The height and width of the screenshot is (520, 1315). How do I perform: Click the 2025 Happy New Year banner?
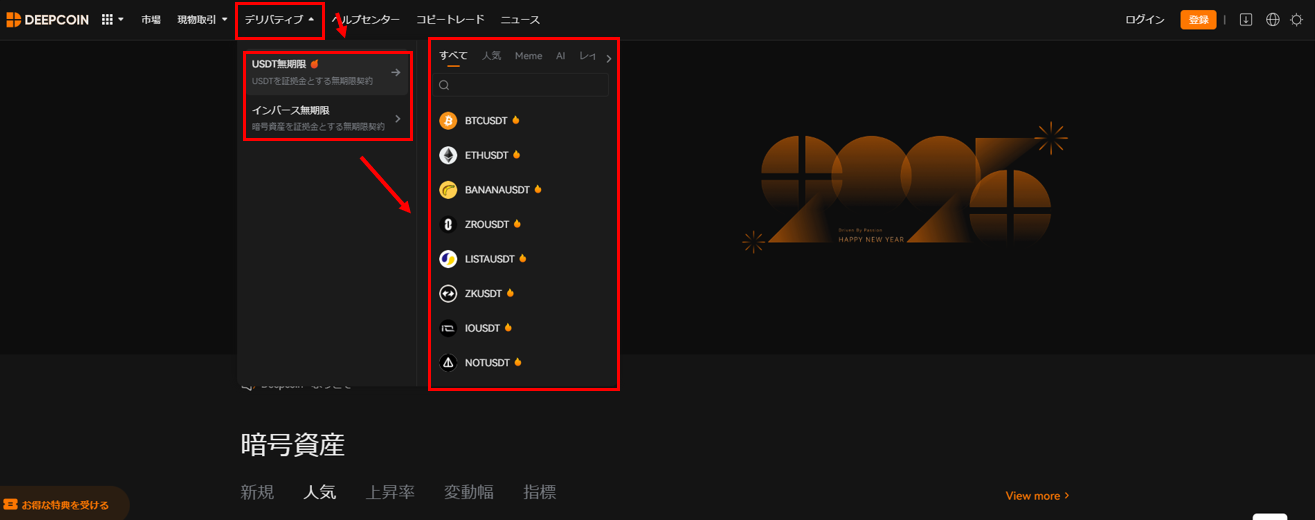click(x=905, y=190)
